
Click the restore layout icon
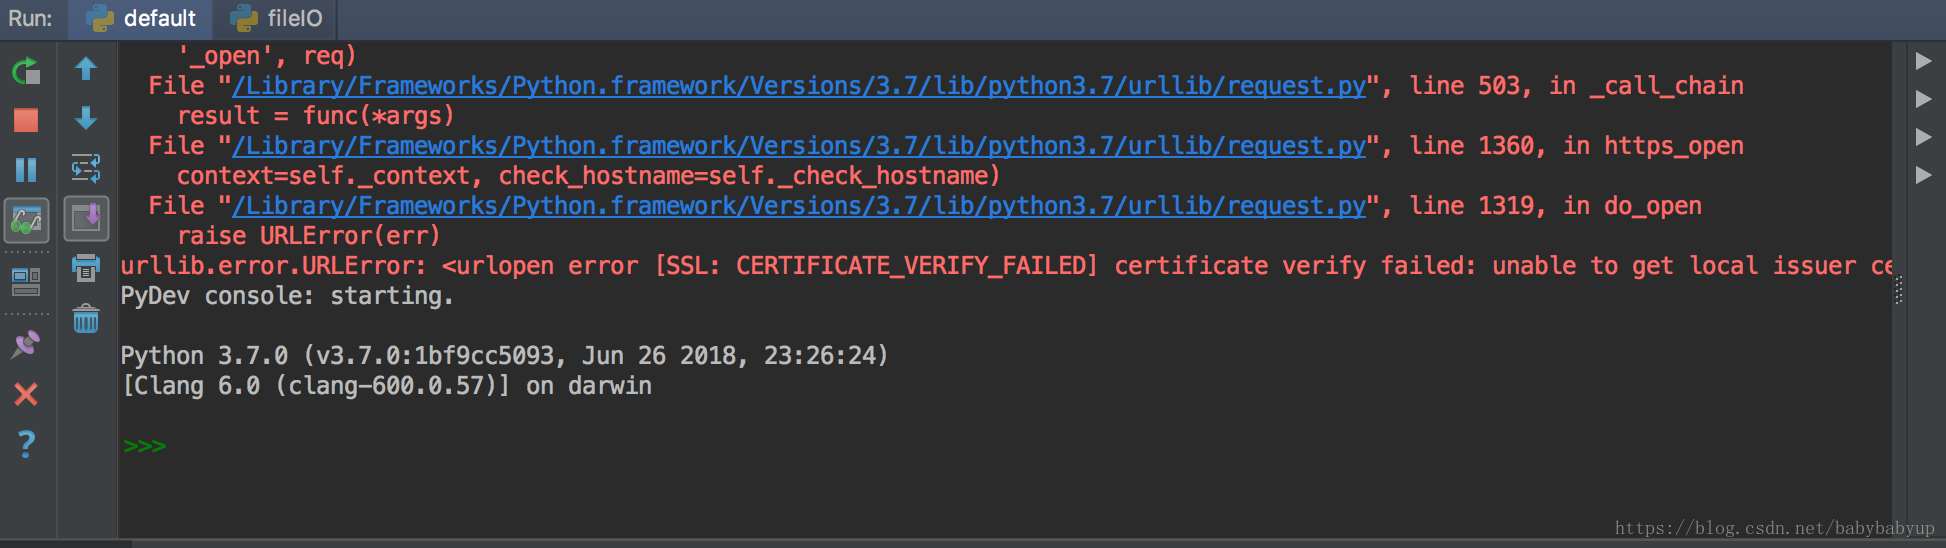point(26,282)
